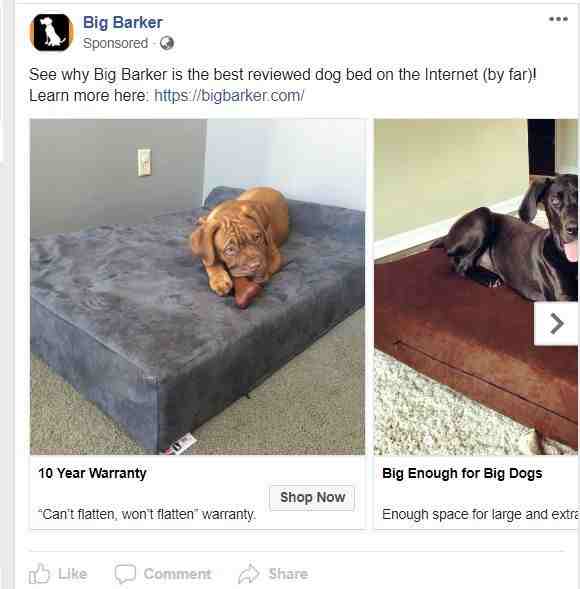Click the thumbs-up Like icon
Image resolution: width=580 pixels, height=589 pixels.
coord(39,574)
